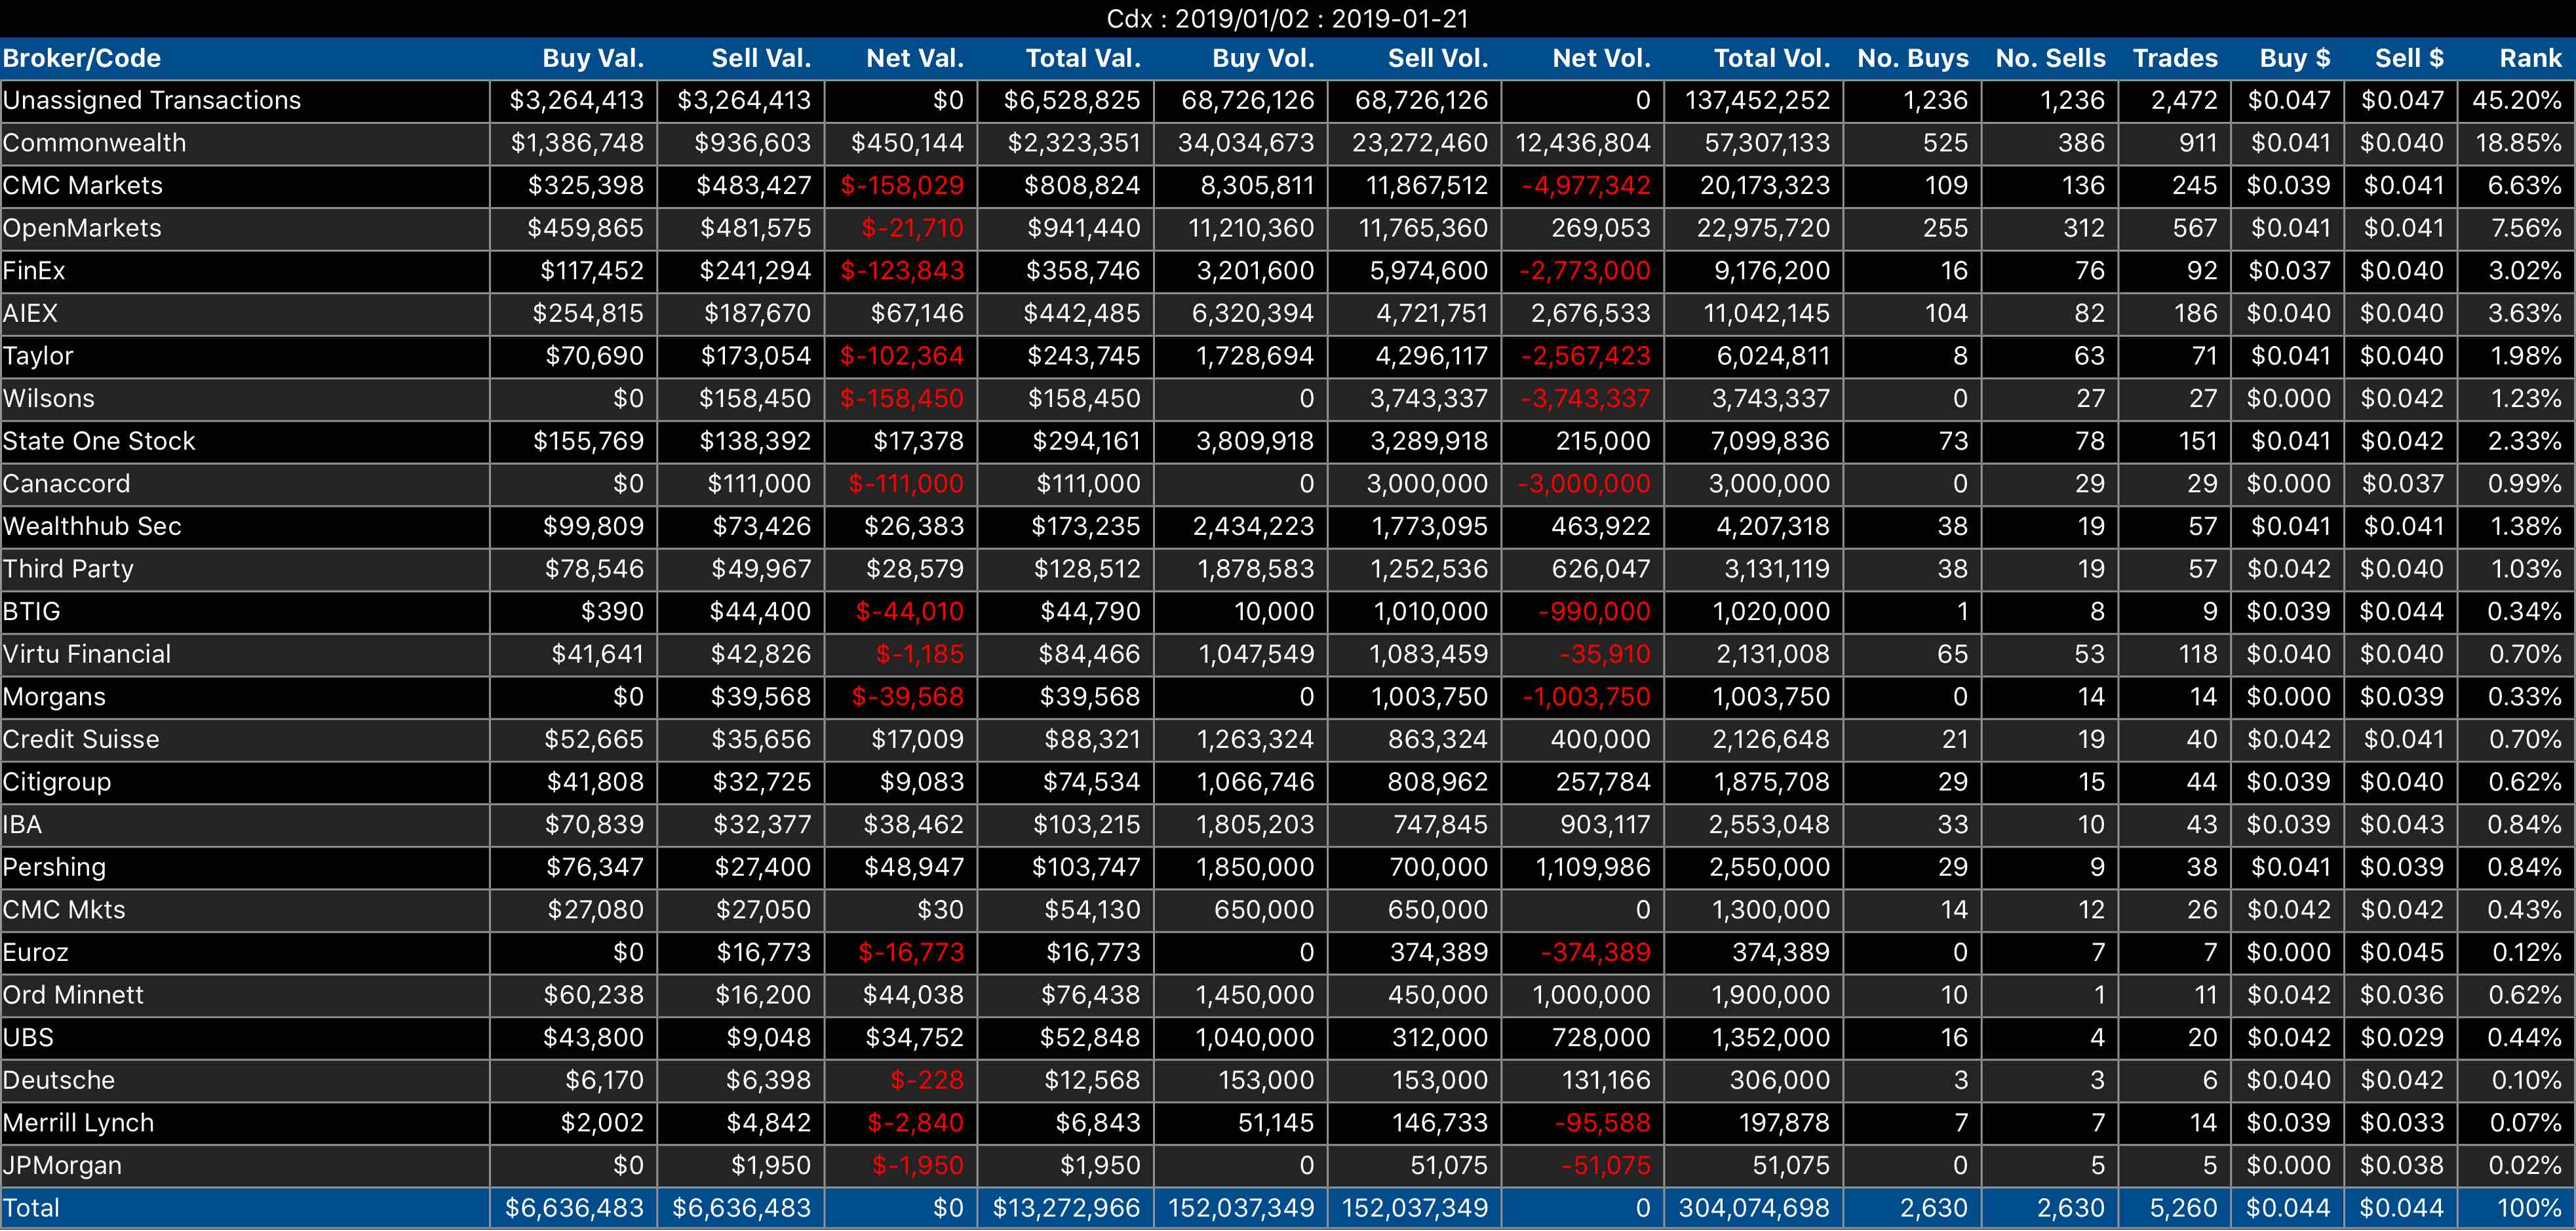This screenshot has height=1231, width=2576.
Task: Click Total row trades count 5,260
Action: click(2183, 1208)
